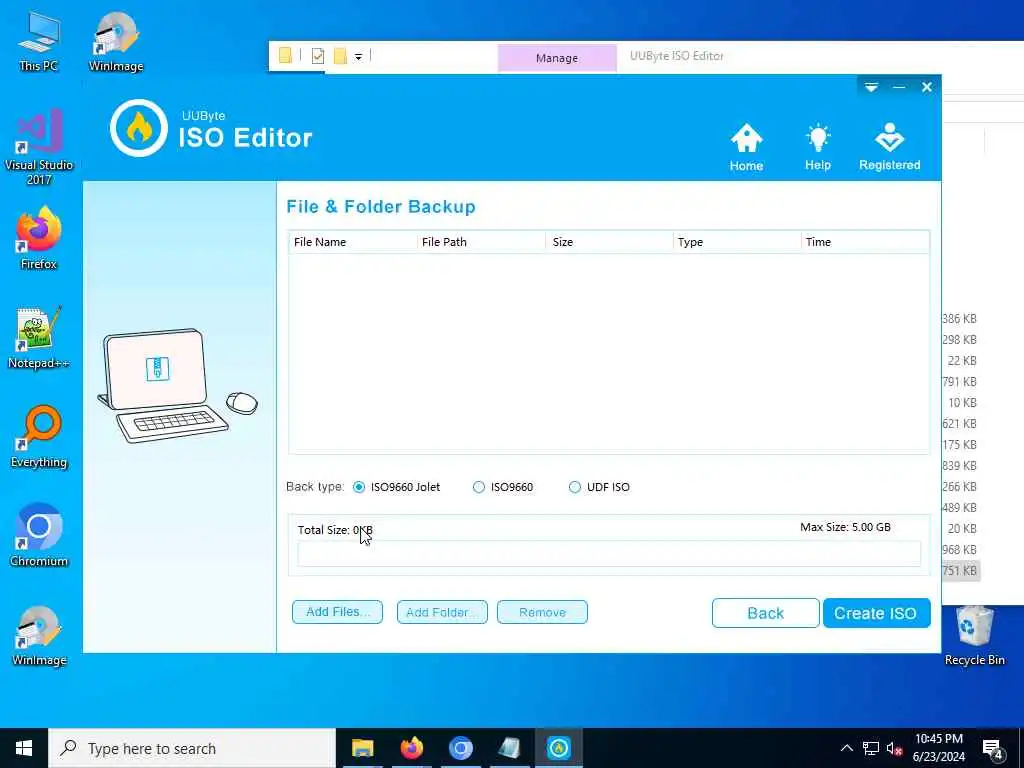Open the ISO Editor title bar dropdown menu
Image resolution: width=1024 pixels, height=768 pixels.
coord(871,87)
